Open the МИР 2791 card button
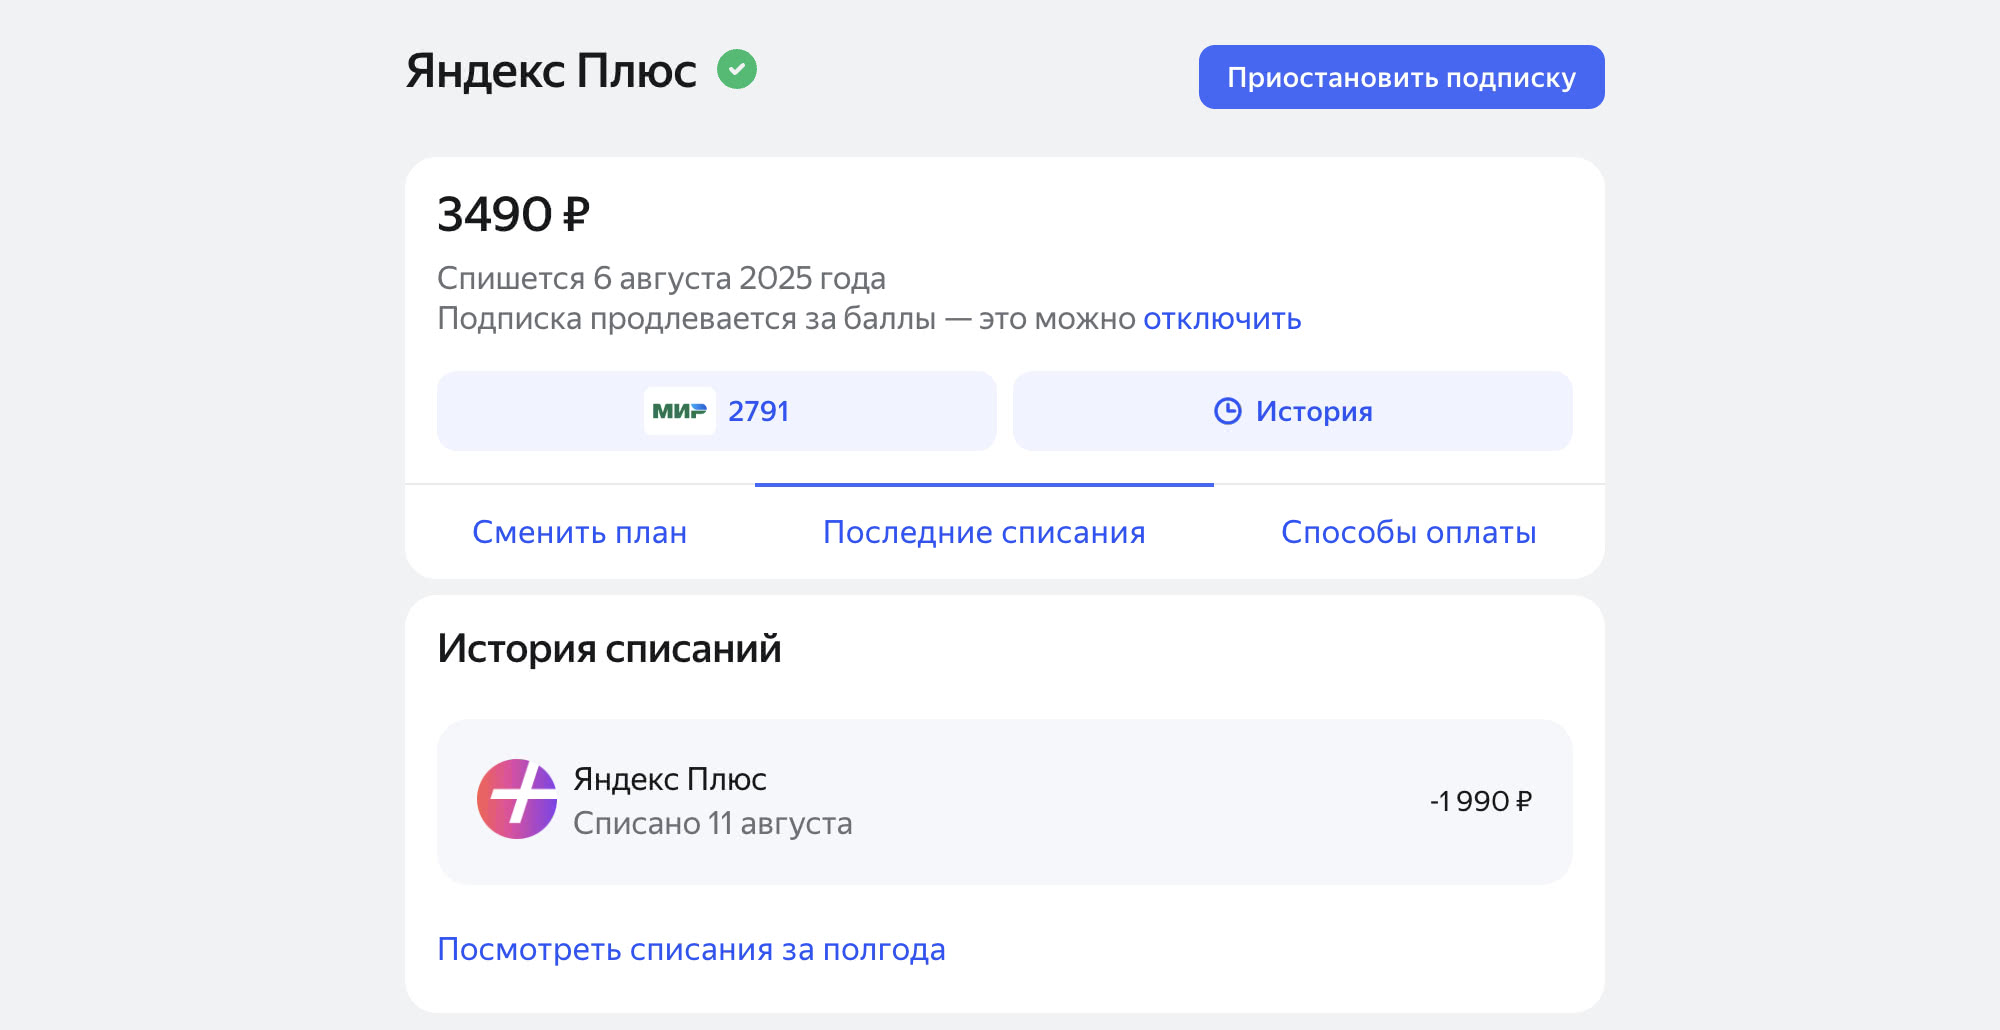This screenshot has height=1030, width=2000. tap(717, 411)
